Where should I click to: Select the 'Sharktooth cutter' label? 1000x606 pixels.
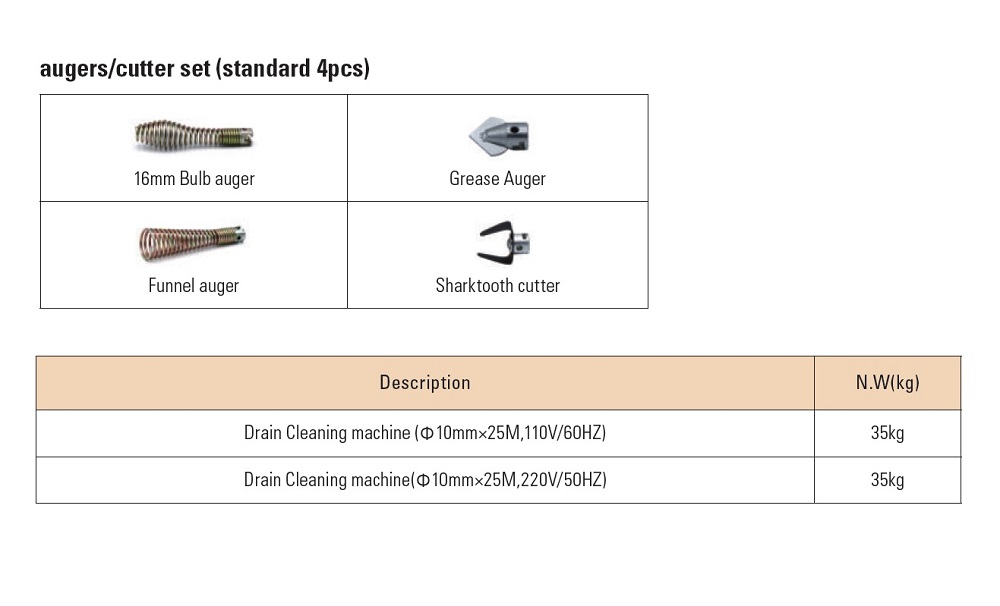tap(497, 285)
